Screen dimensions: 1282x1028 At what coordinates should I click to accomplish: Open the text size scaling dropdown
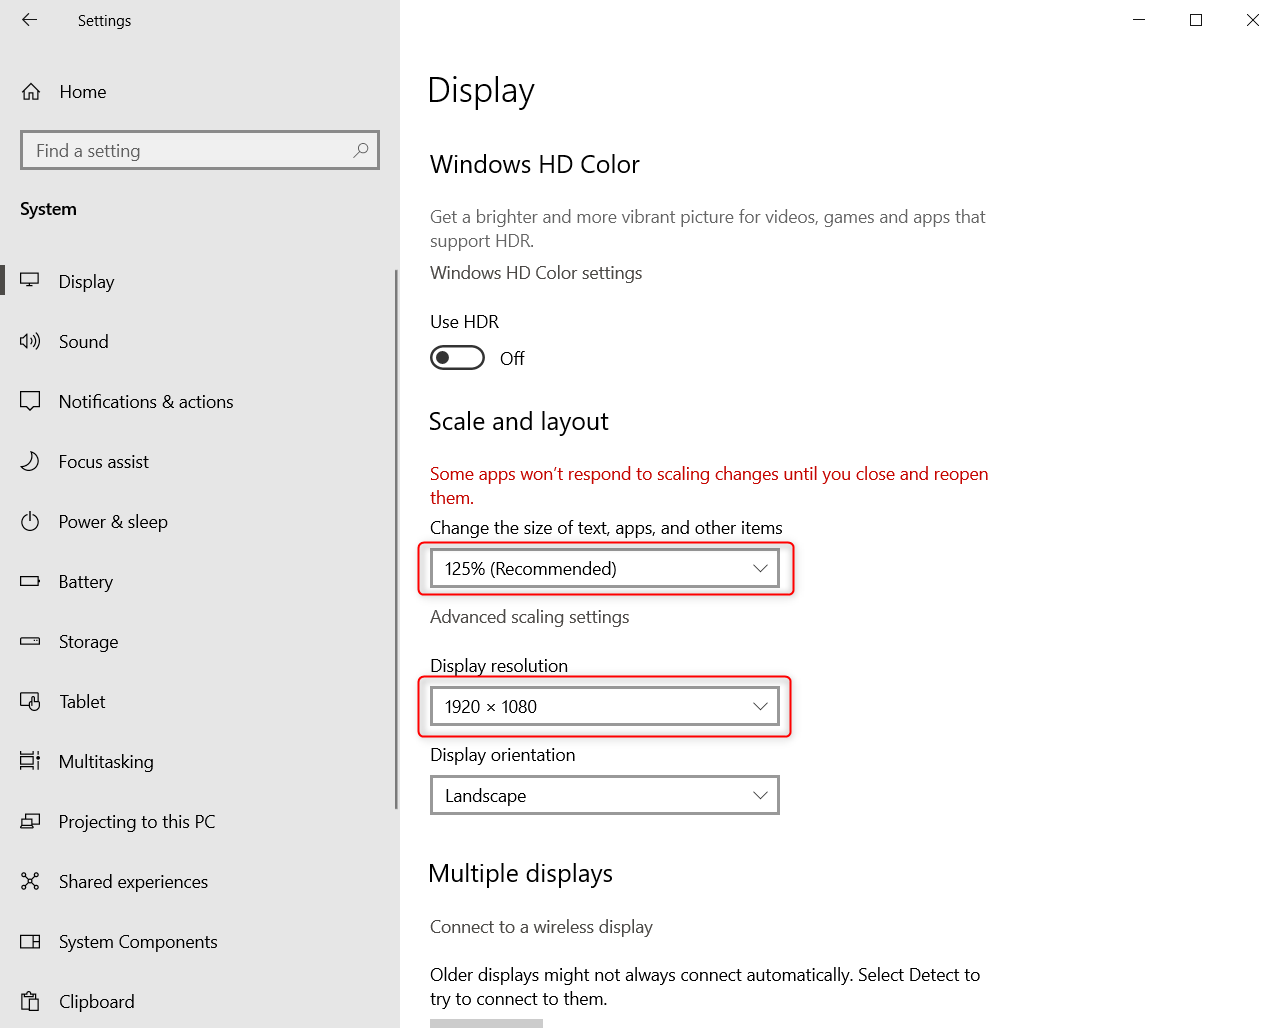(x=604, y=567)
